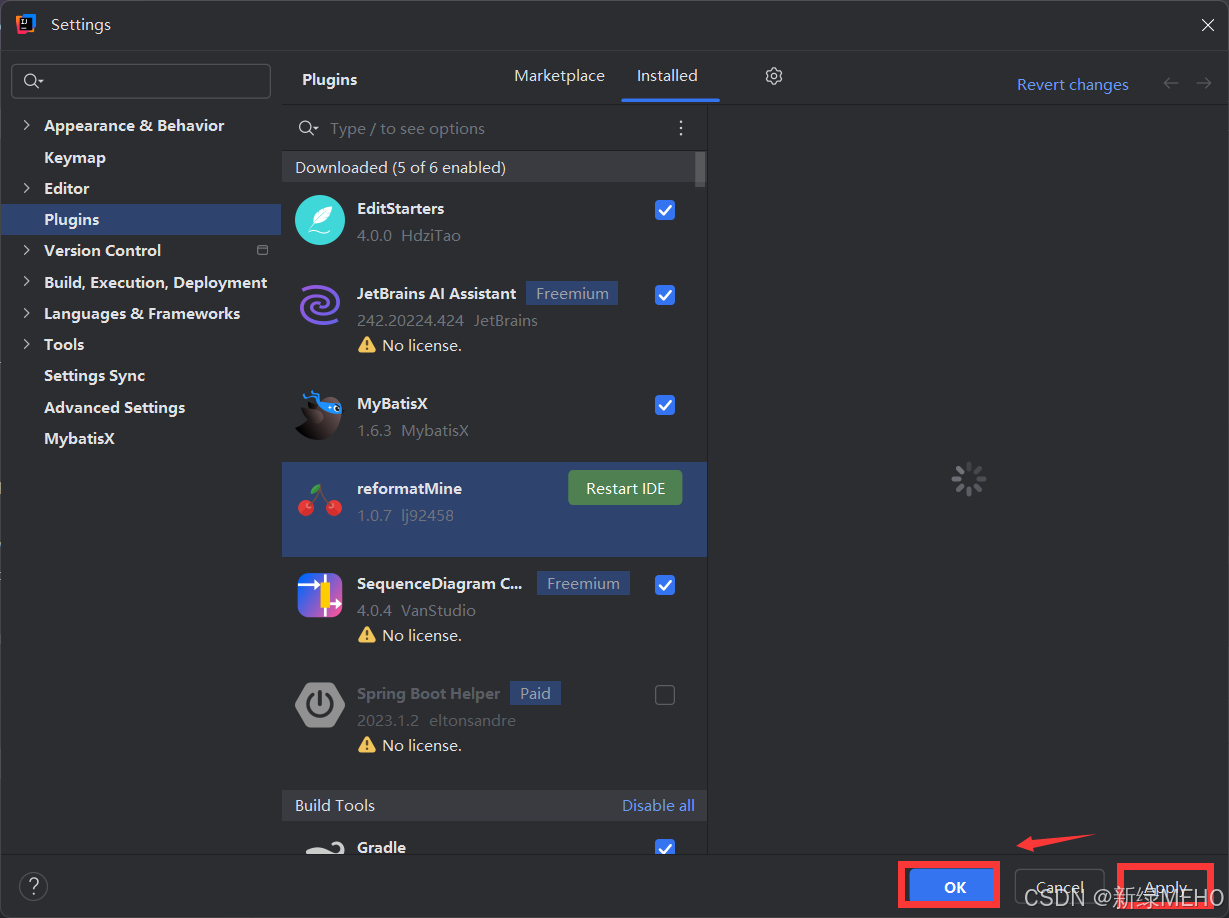Select Plugins in the settings tree
The image size is (1229, 918).
click(141, 219)
